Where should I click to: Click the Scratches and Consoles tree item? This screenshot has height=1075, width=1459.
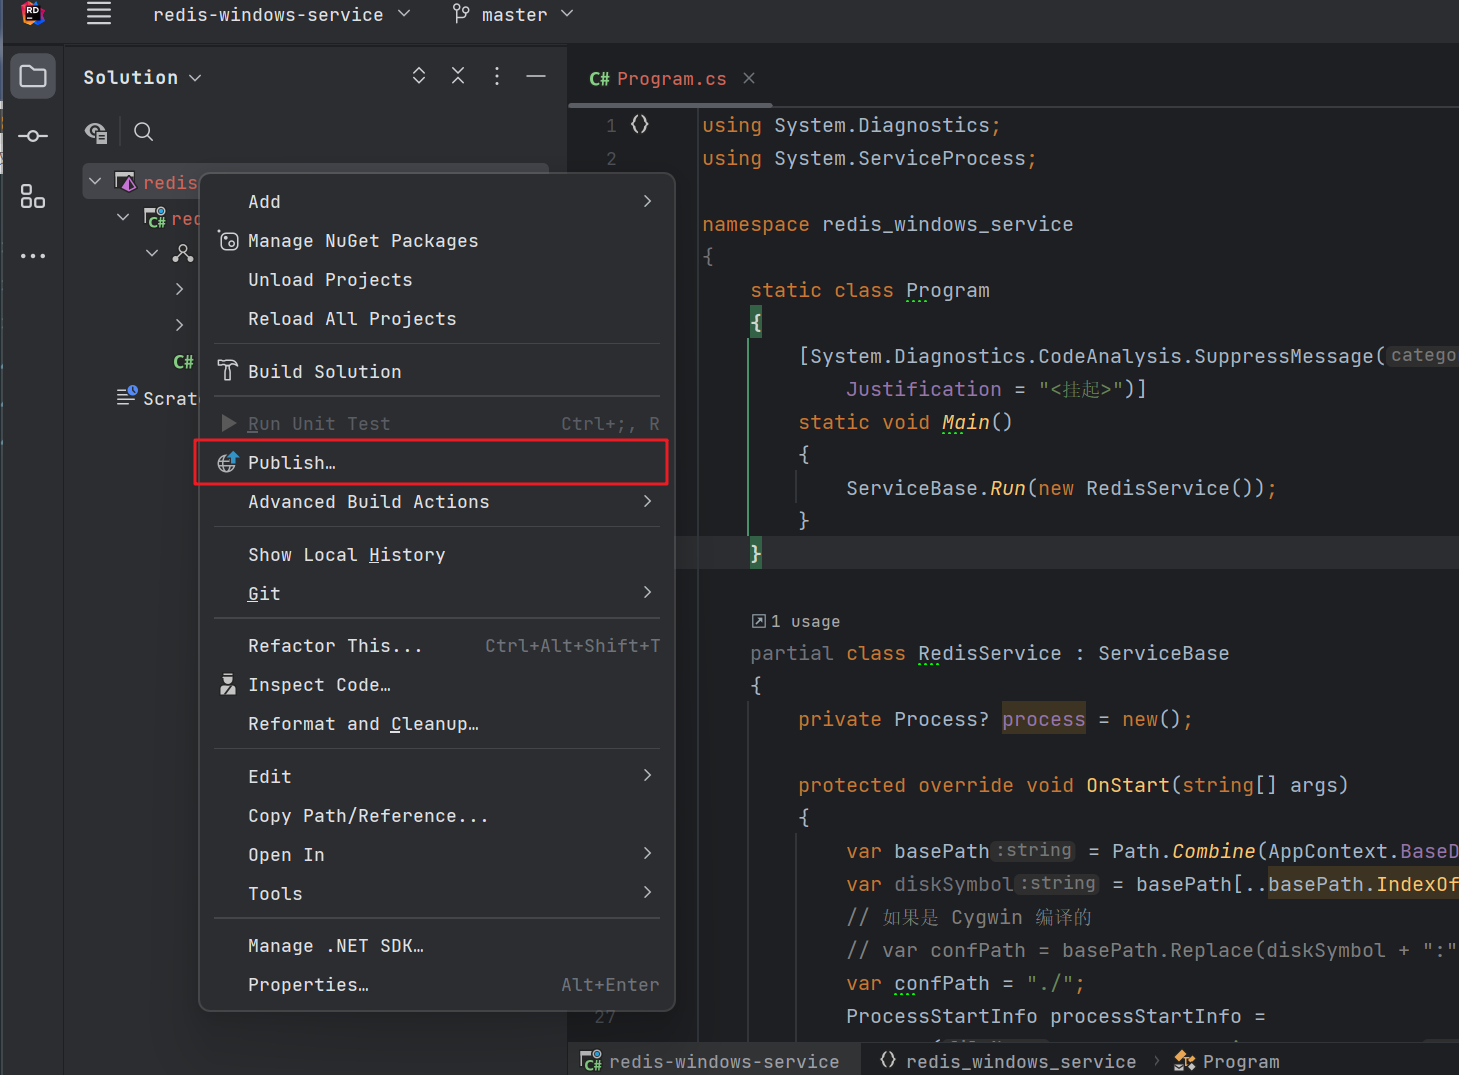coord(158,397)
